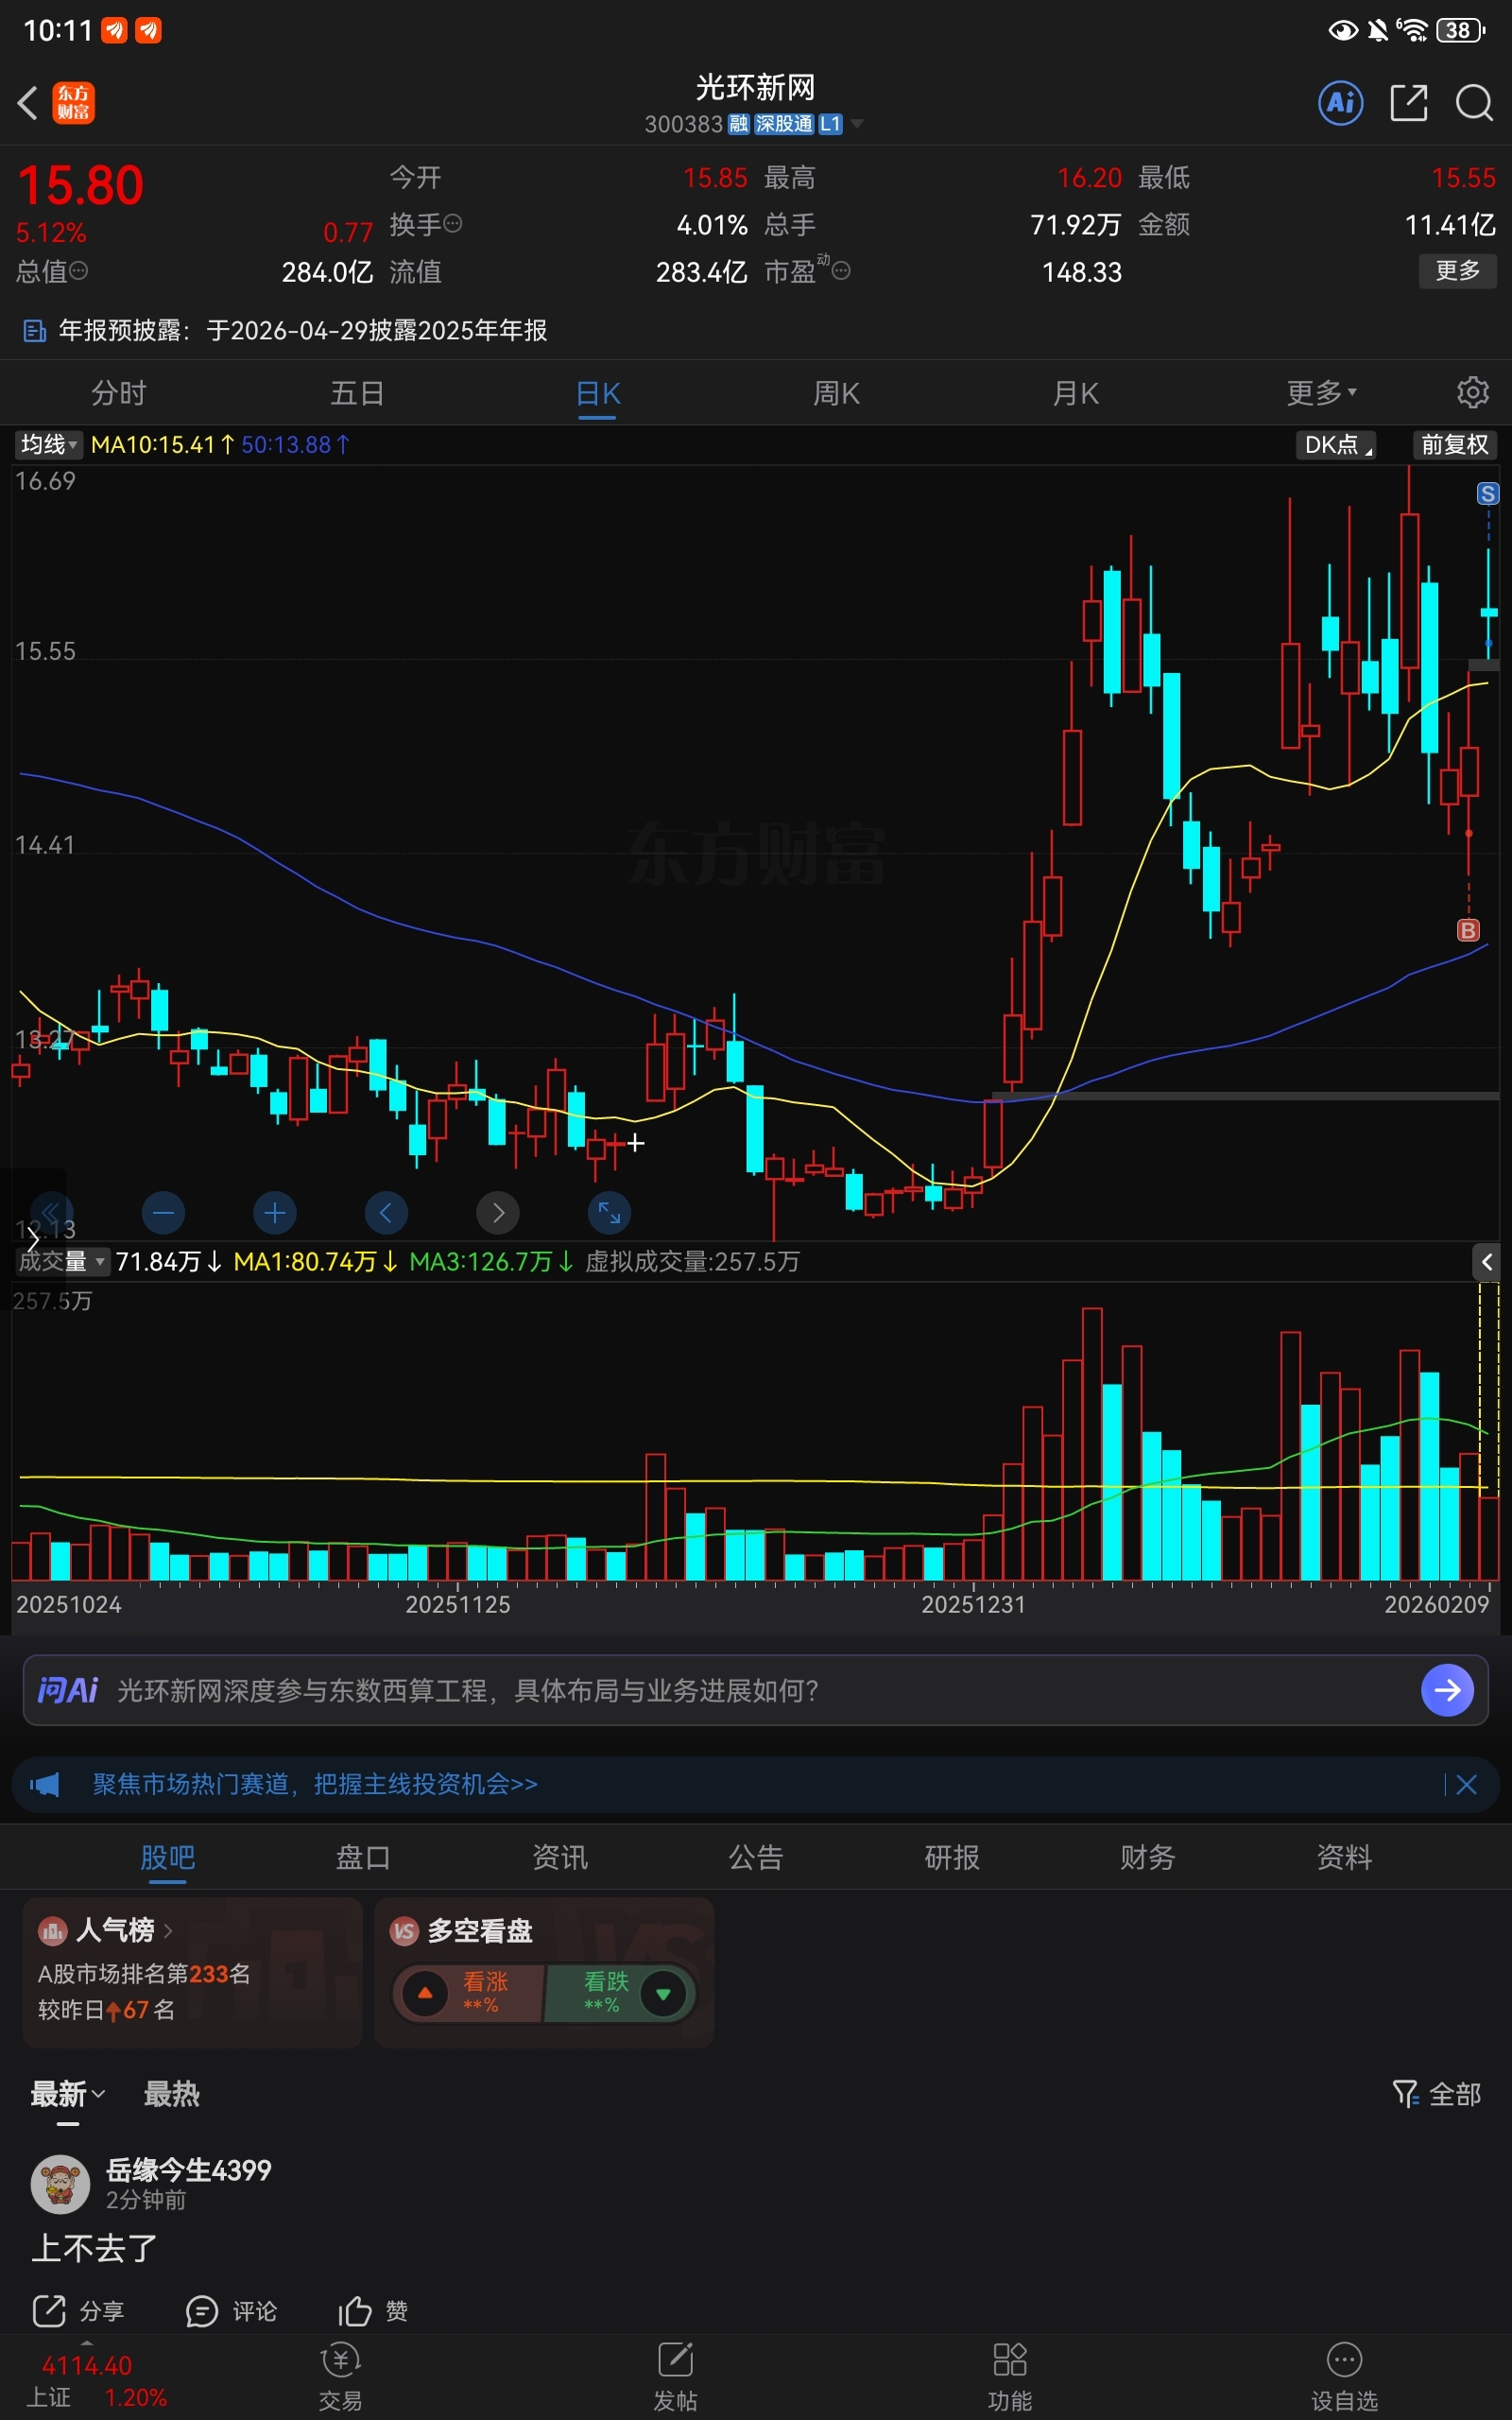Open the 资讯 news tab
The image size is (1512, 2420).
coord(560,1857)
